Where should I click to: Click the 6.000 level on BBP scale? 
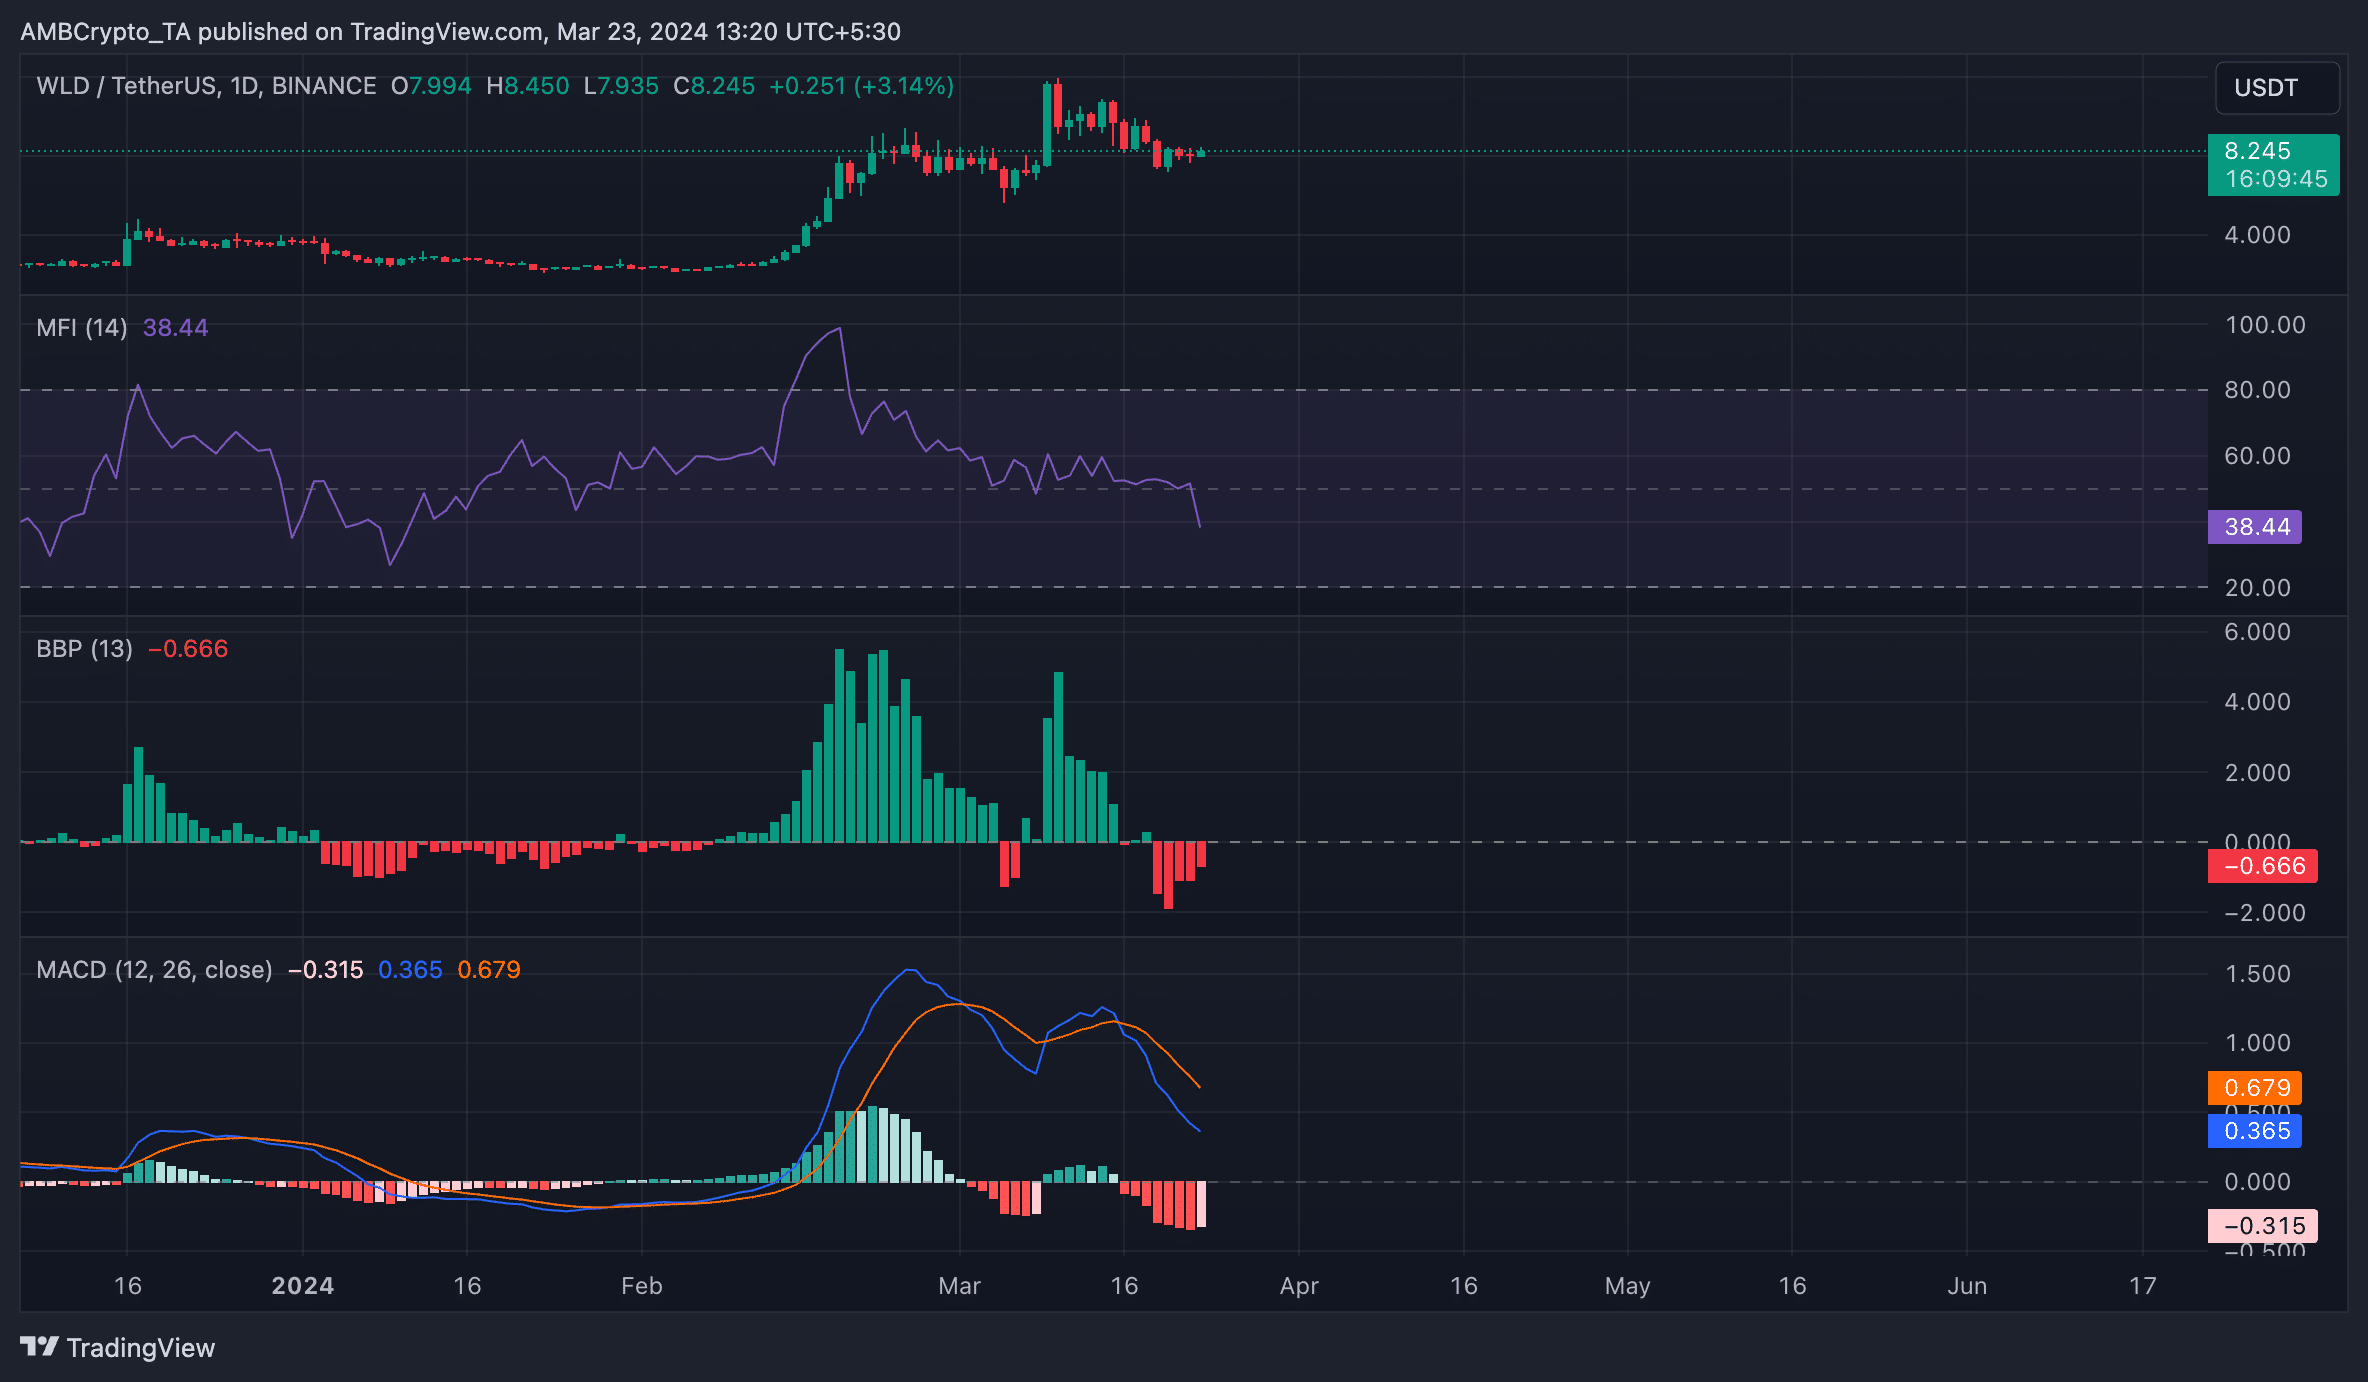[2258, 632]
